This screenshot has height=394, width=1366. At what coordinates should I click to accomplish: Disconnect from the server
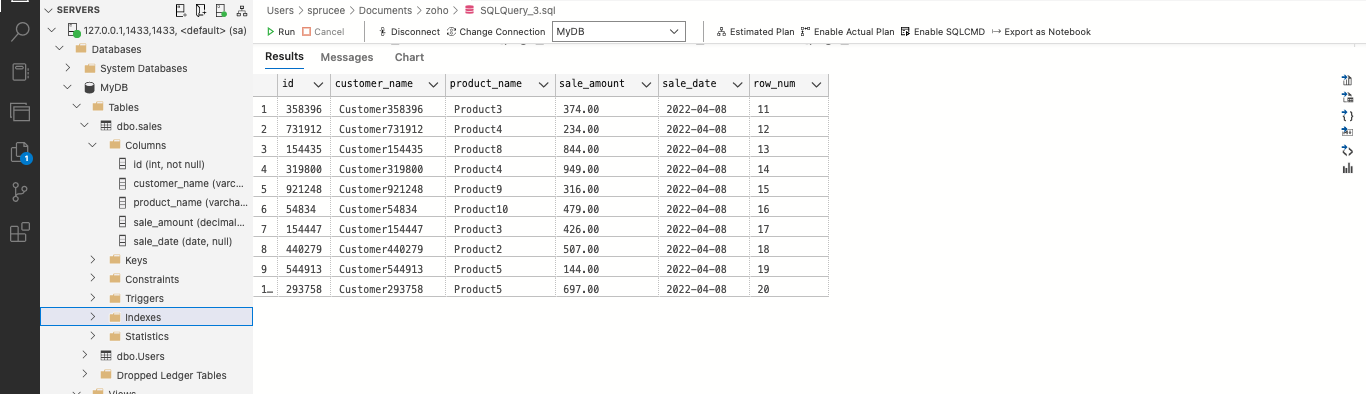pyautogui.click(x=408, y=32)
